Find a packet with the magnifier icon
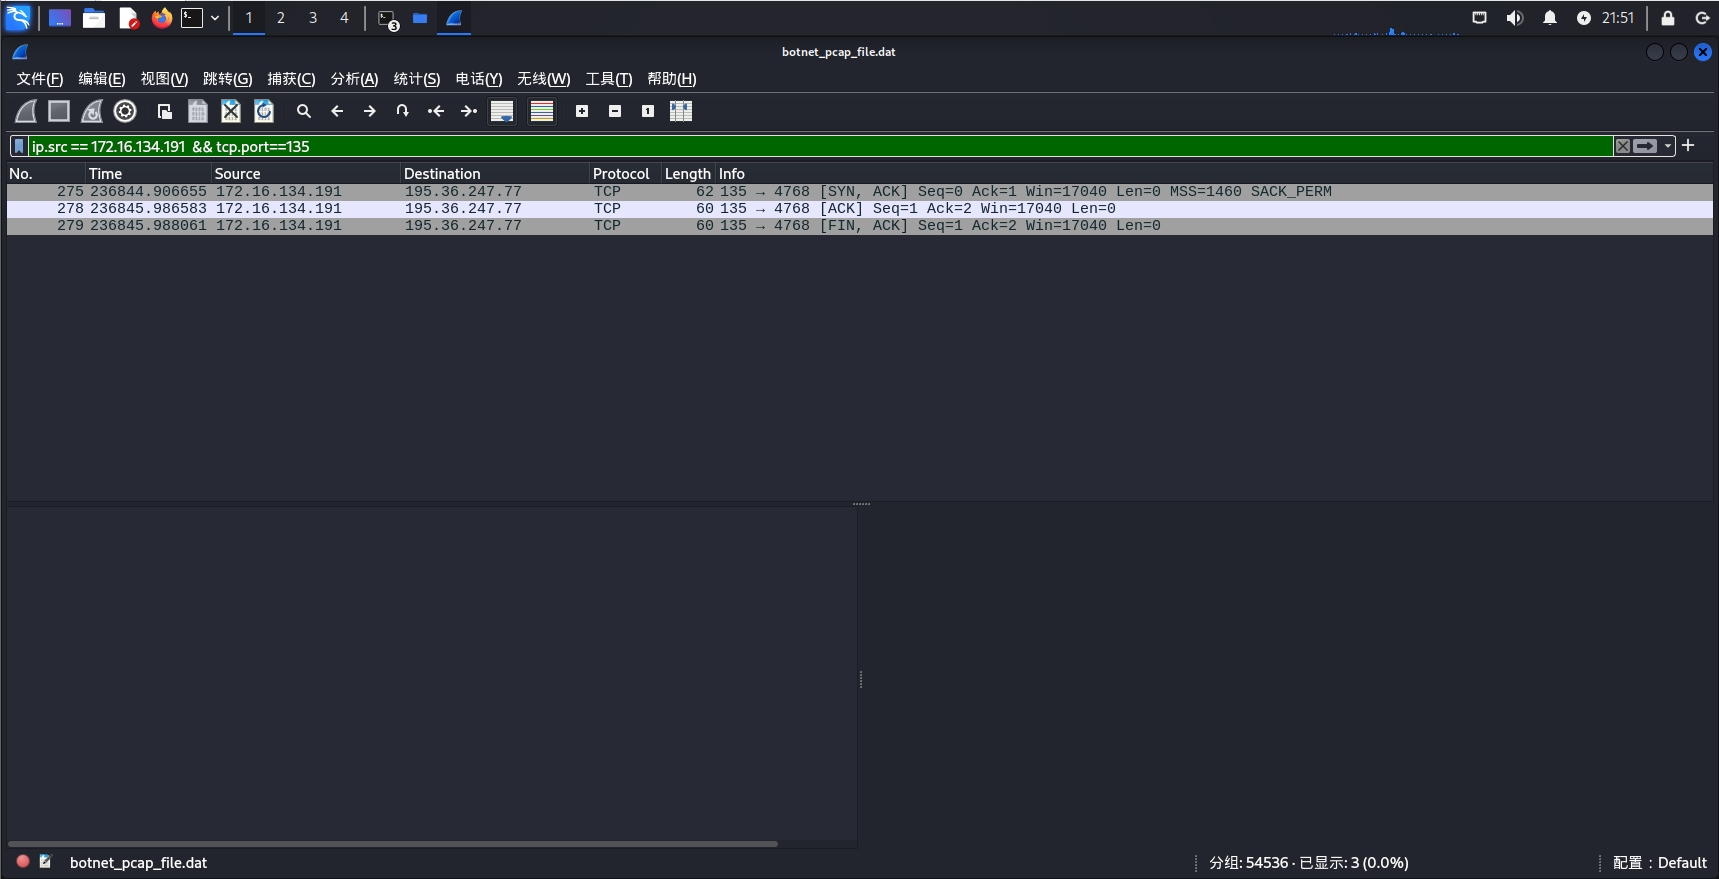 [304, 111]
